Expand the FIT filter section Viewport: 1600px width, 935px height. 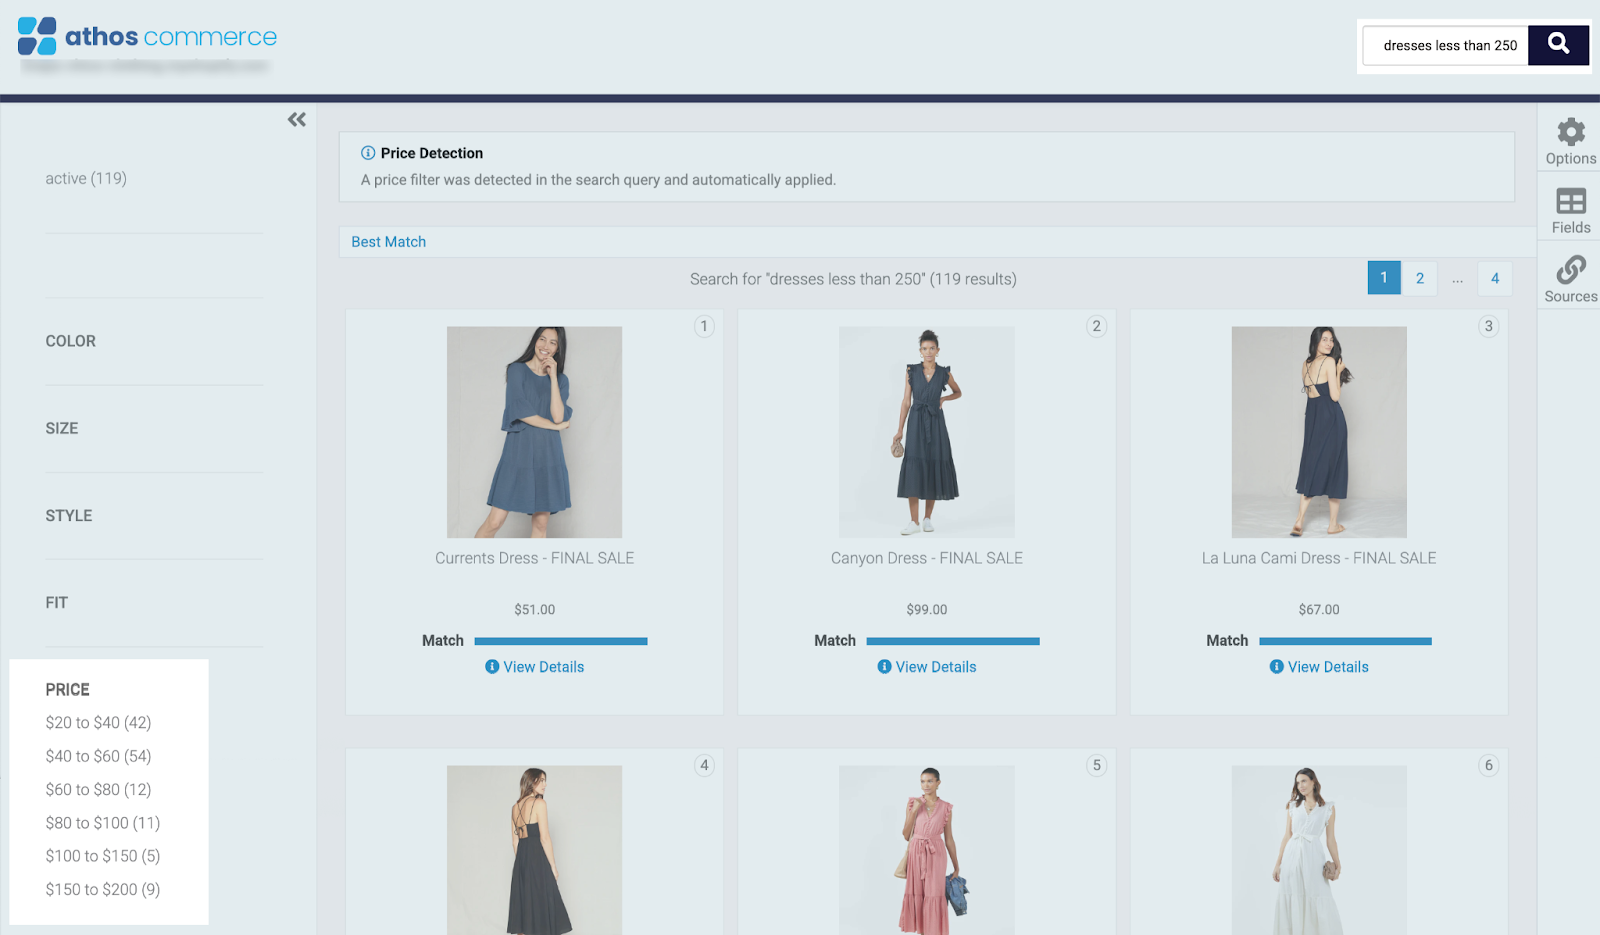[x=57, y=603]
